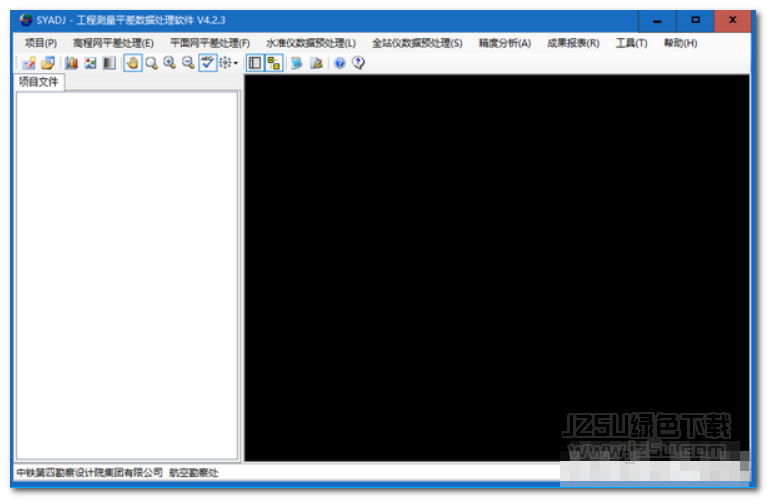Open an existing project with folder icon
This screenshot has height=499, width=767.
click(x=48, y=63)
